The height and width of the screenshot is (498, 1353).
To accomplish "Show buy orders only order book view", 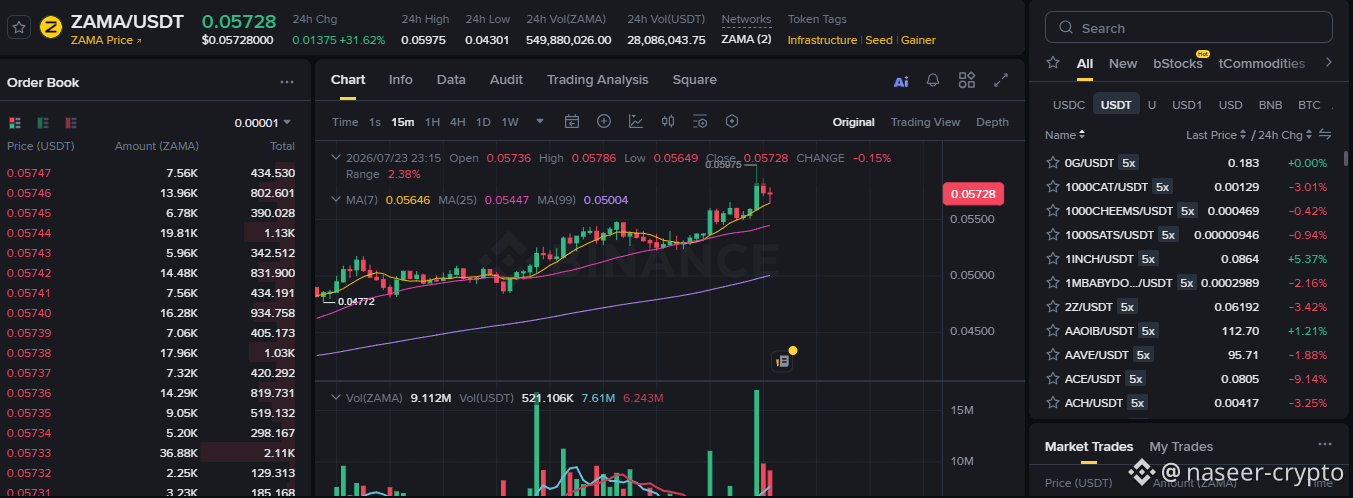I will point(43,123).
